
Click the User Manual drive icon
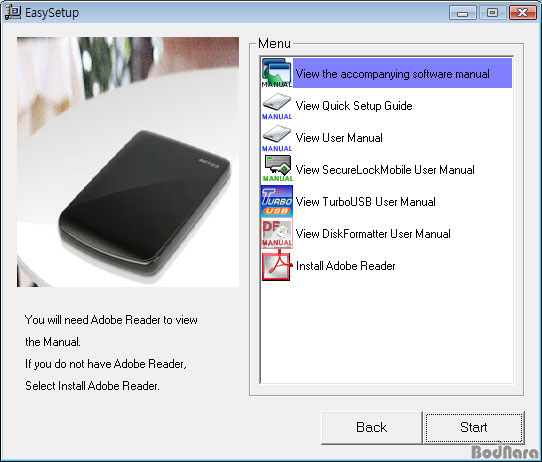277,138
